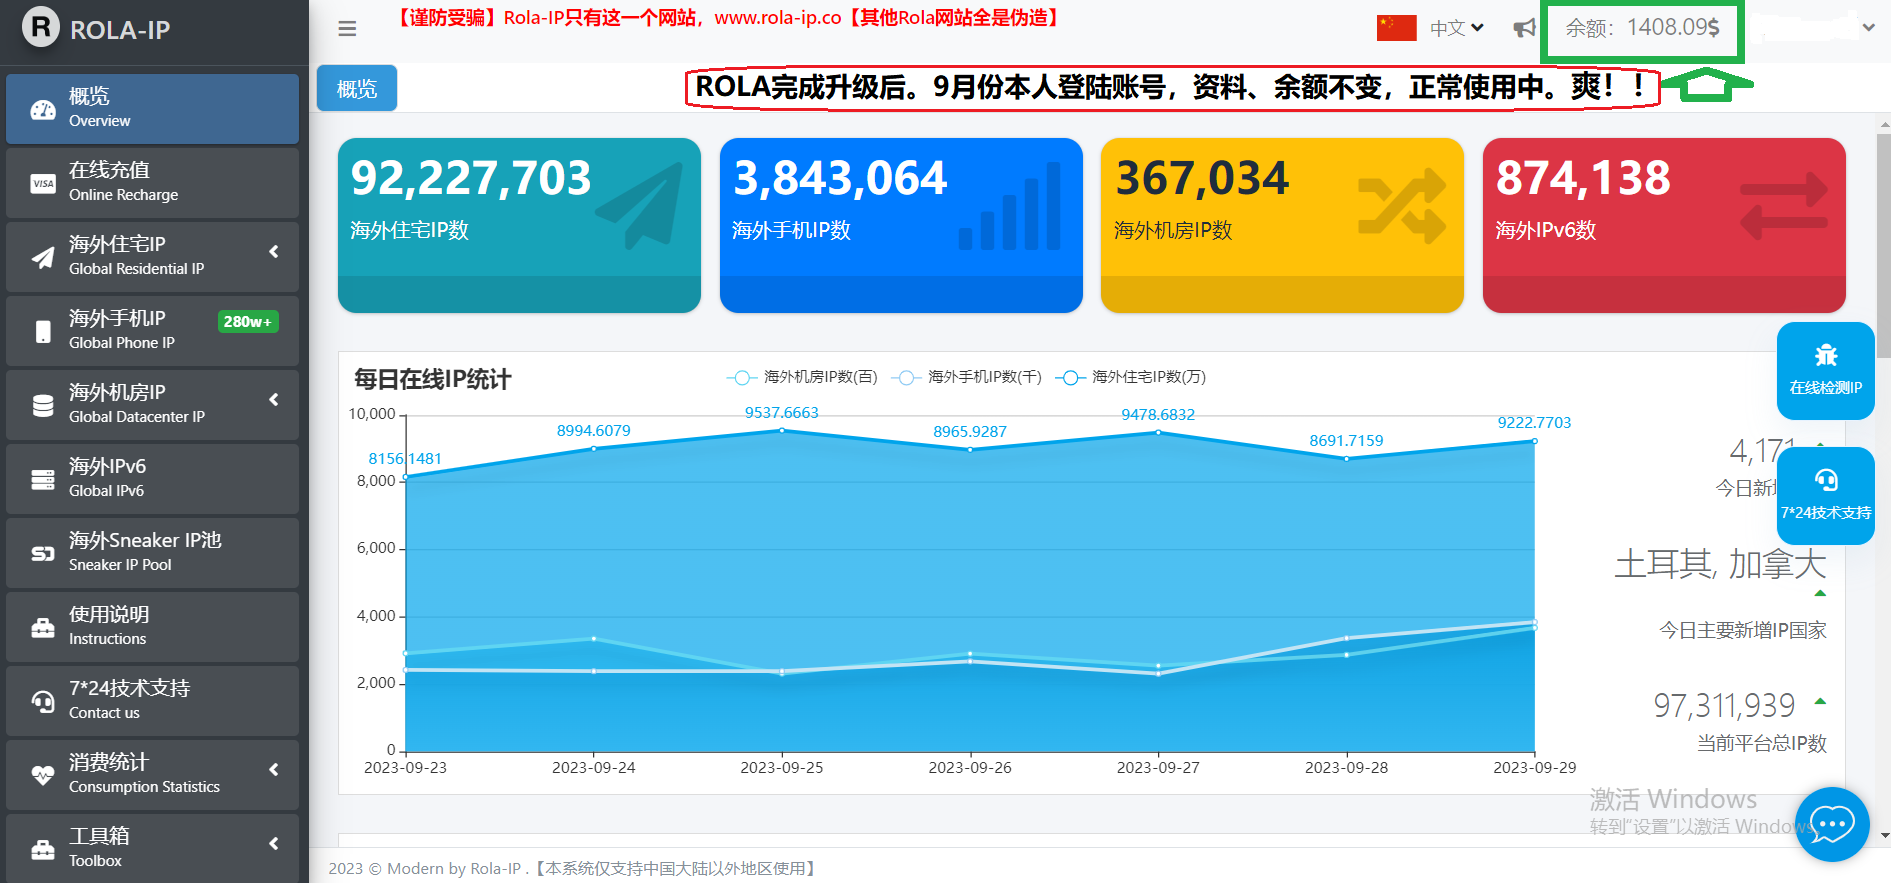Click the Global Datacenter IP database icon
Screen dimensions: 1891x883
click(43, 405)
